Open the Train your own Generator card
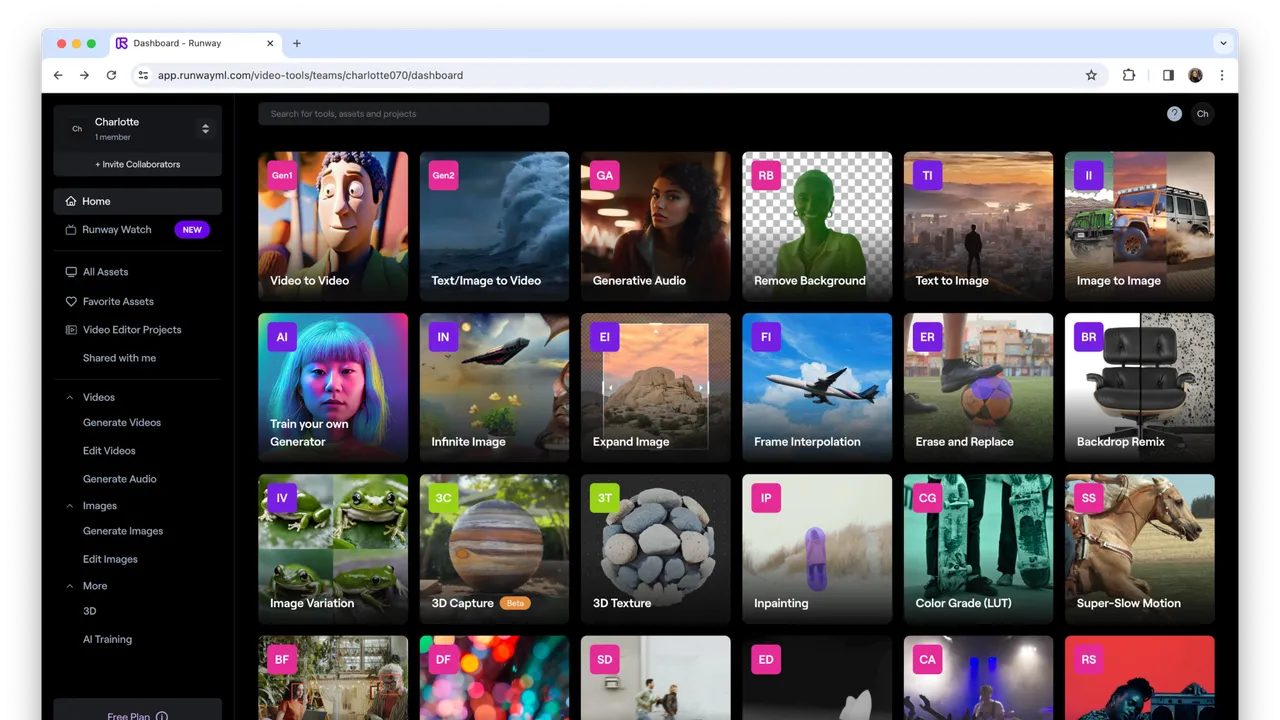This screenshot has width=1280, height=720. 333,388
